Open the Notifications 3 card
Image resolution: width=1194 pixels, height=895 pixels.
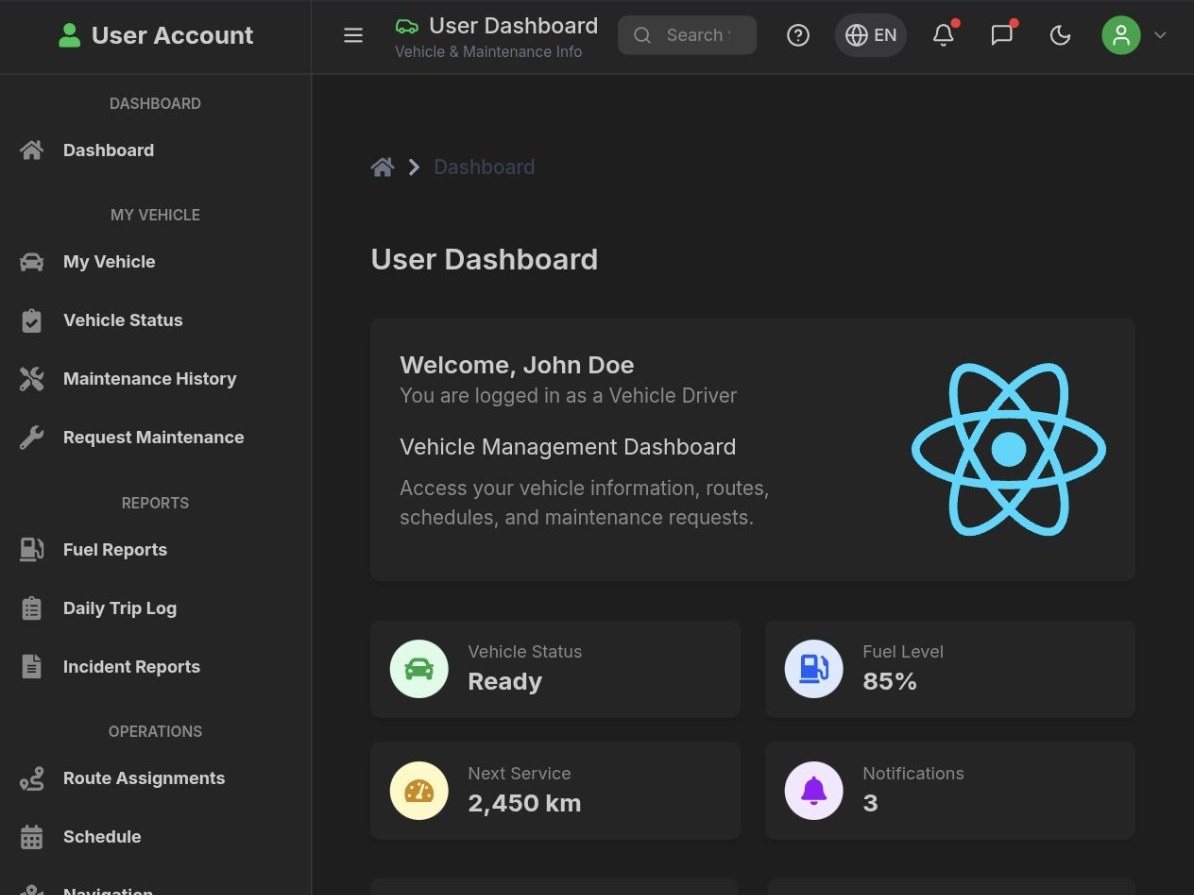[950, 791]
